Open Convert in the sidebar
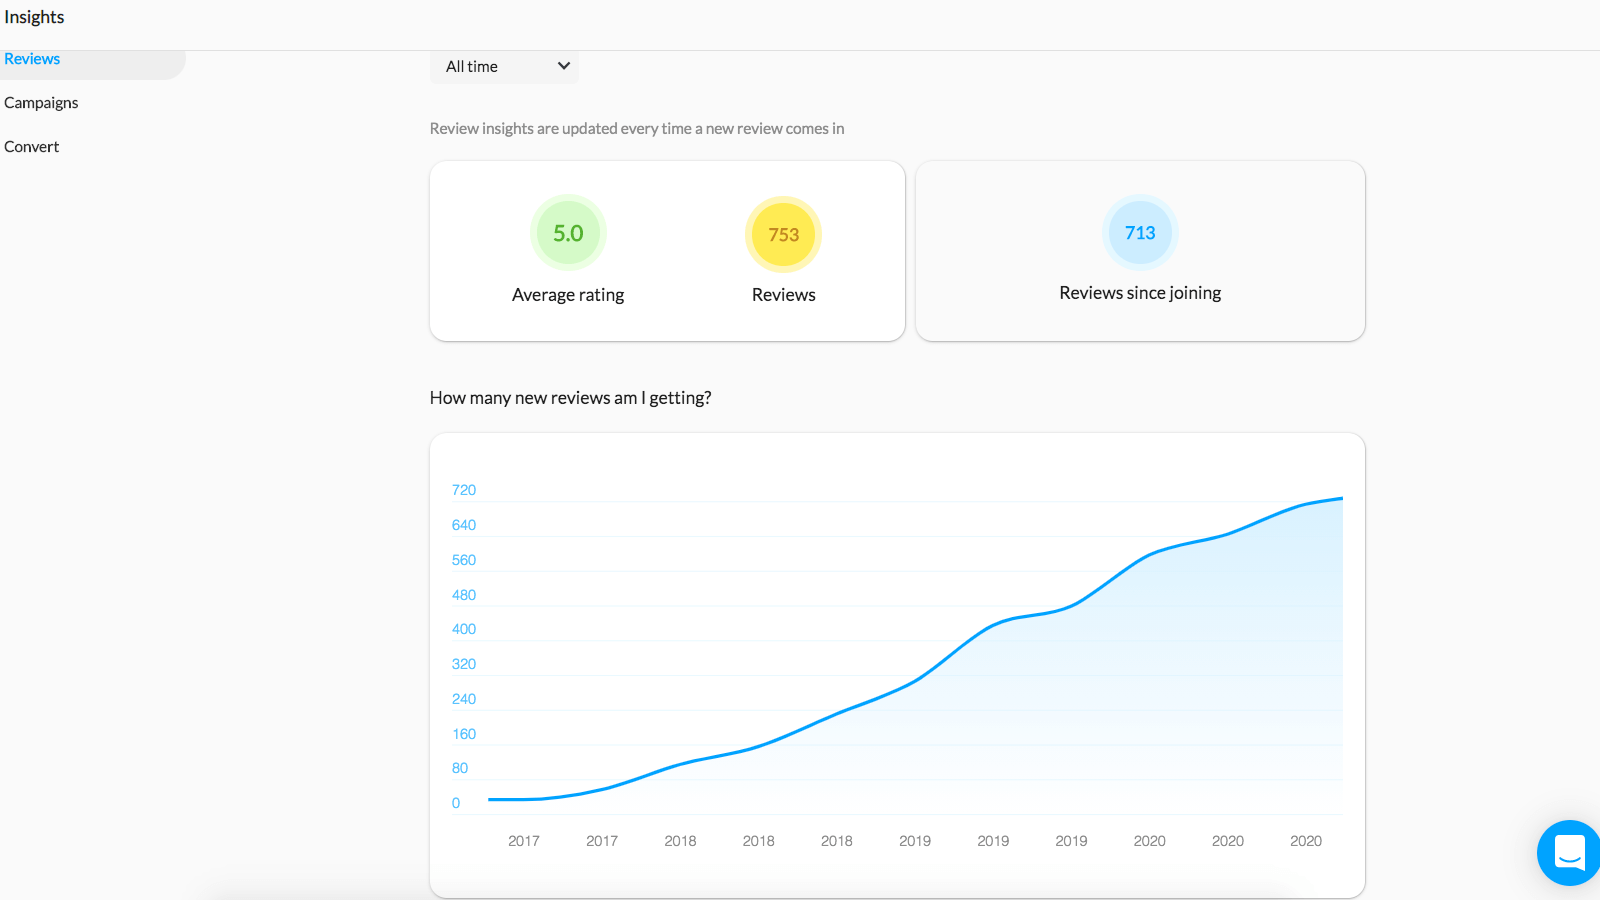This screenshot has width=1600, height=900. (x=32, y=147)
